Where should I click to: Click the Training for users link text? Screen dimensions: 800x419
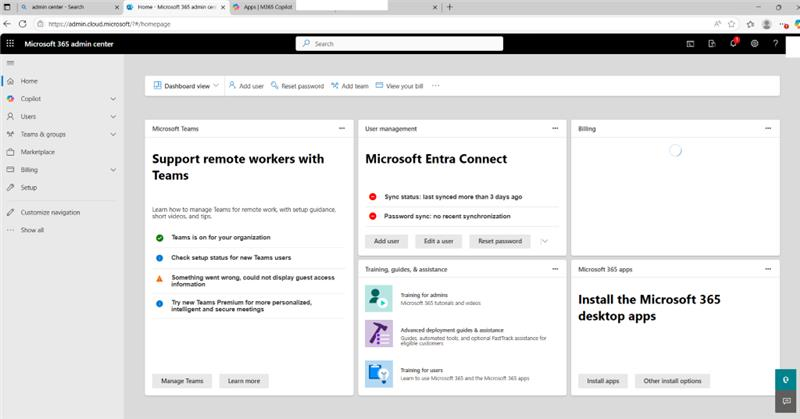point(421,371)
